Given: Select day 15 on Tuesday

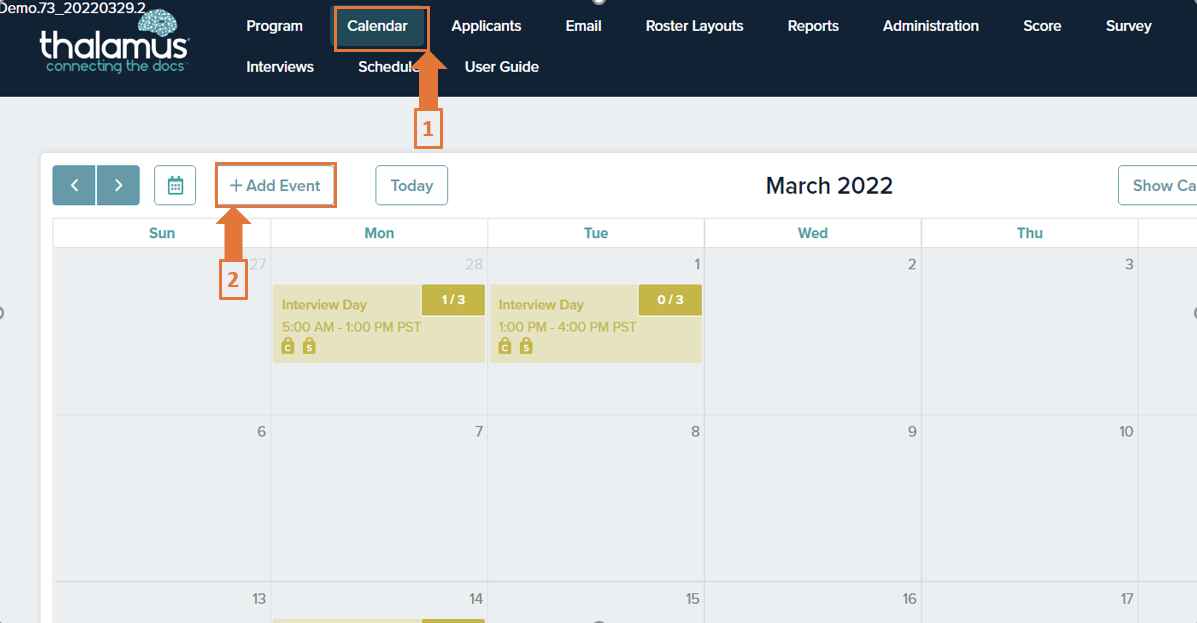Looking at the screenshot, I should coord(692,599).
